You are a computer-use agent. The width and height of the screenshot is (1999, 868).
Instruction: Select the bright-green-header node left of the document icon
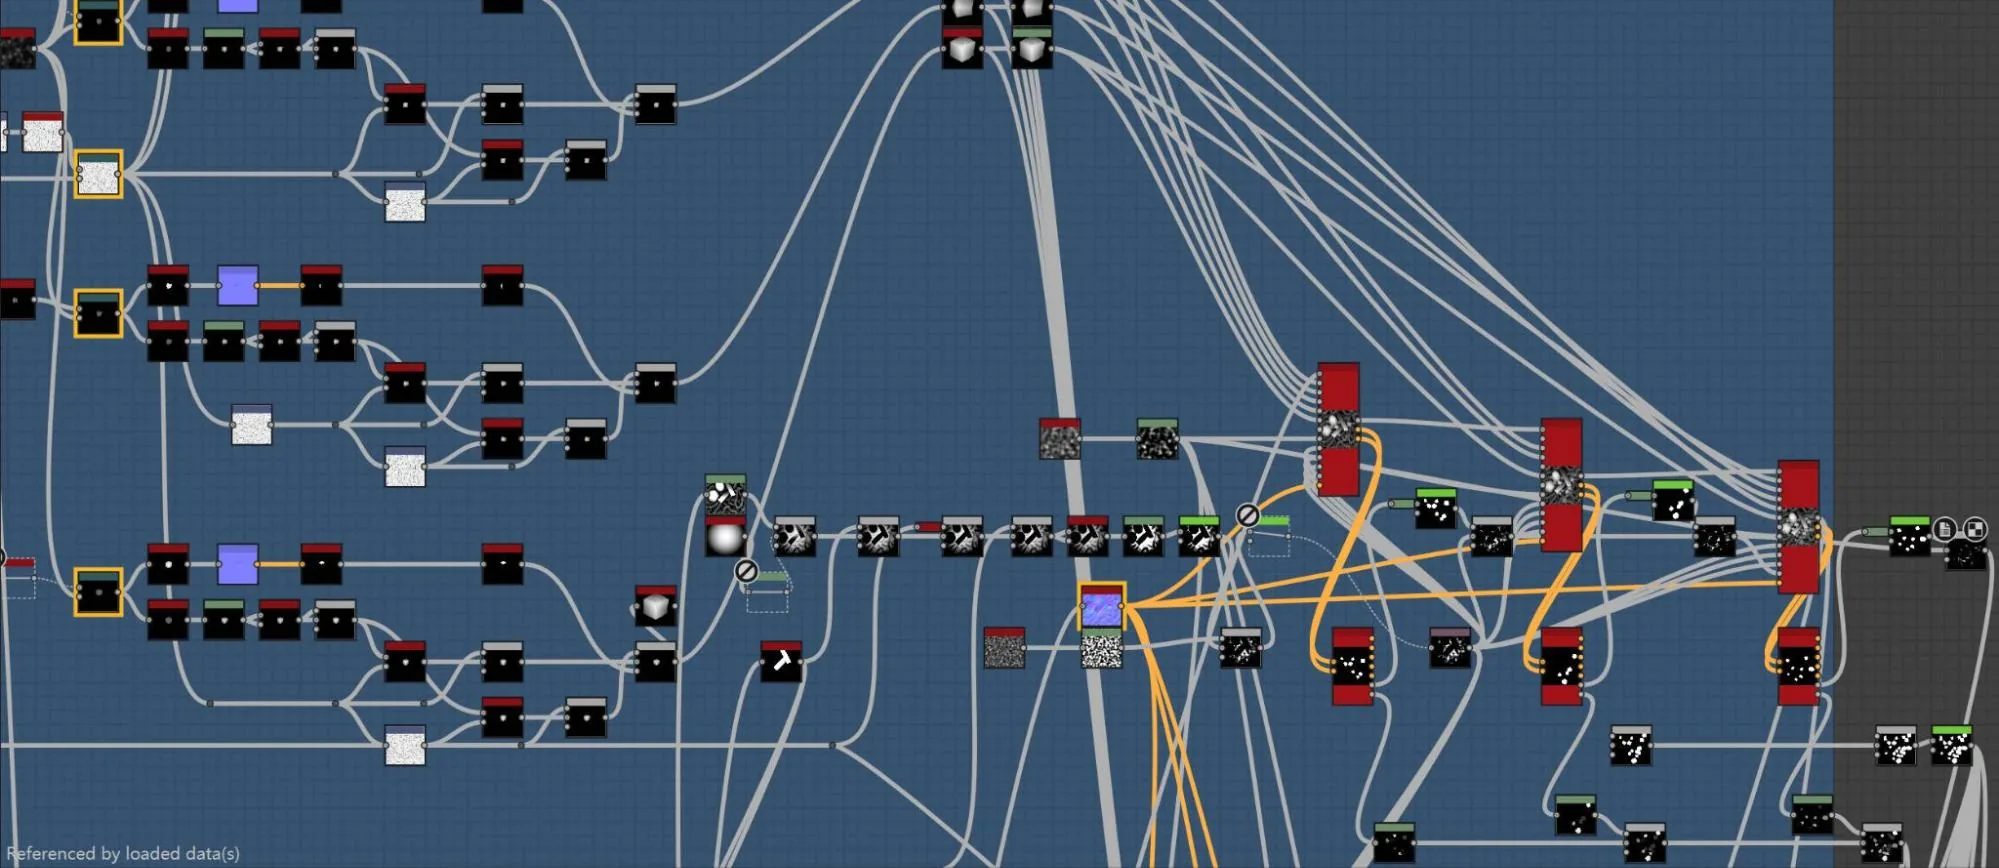[1910, 537]
